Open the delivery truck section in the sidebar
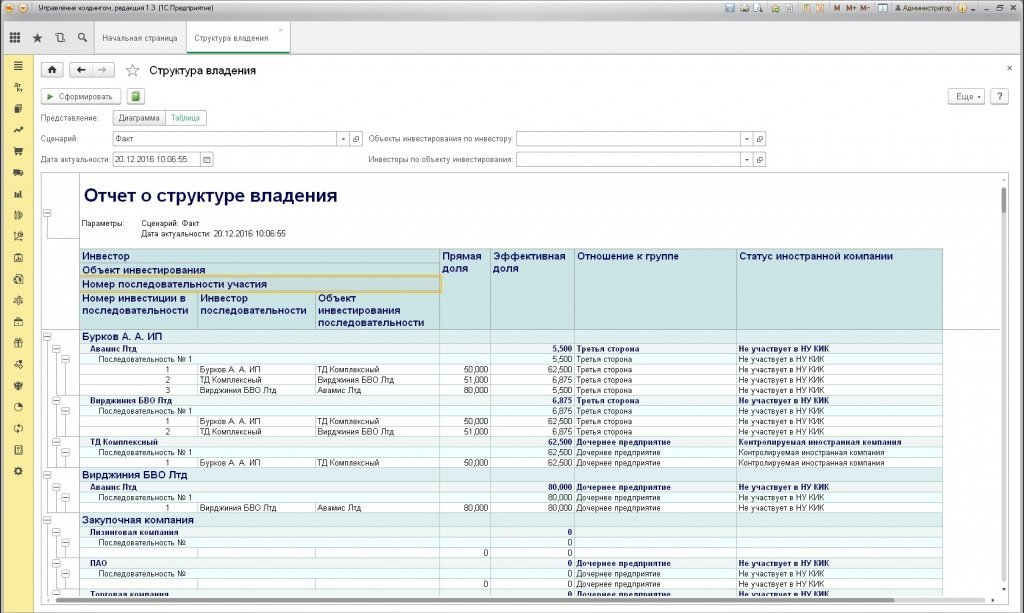The width and height of the screenshot is (1024, 613). coord(18,172)
